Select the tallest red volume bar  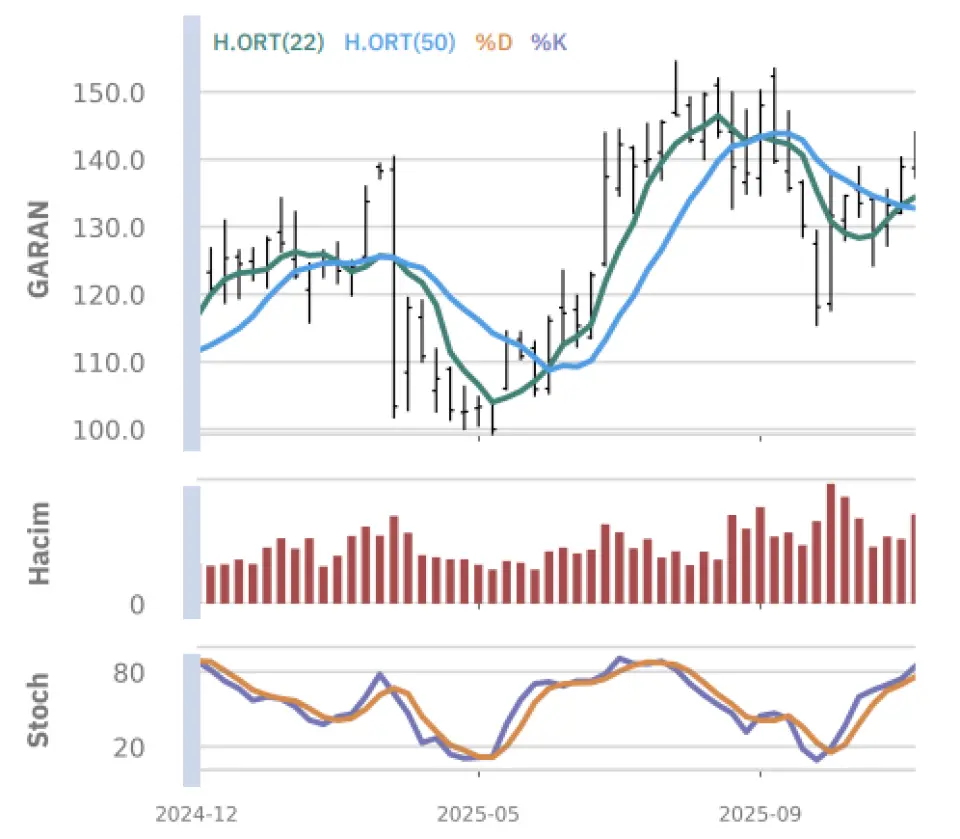(x=830, y=544)
